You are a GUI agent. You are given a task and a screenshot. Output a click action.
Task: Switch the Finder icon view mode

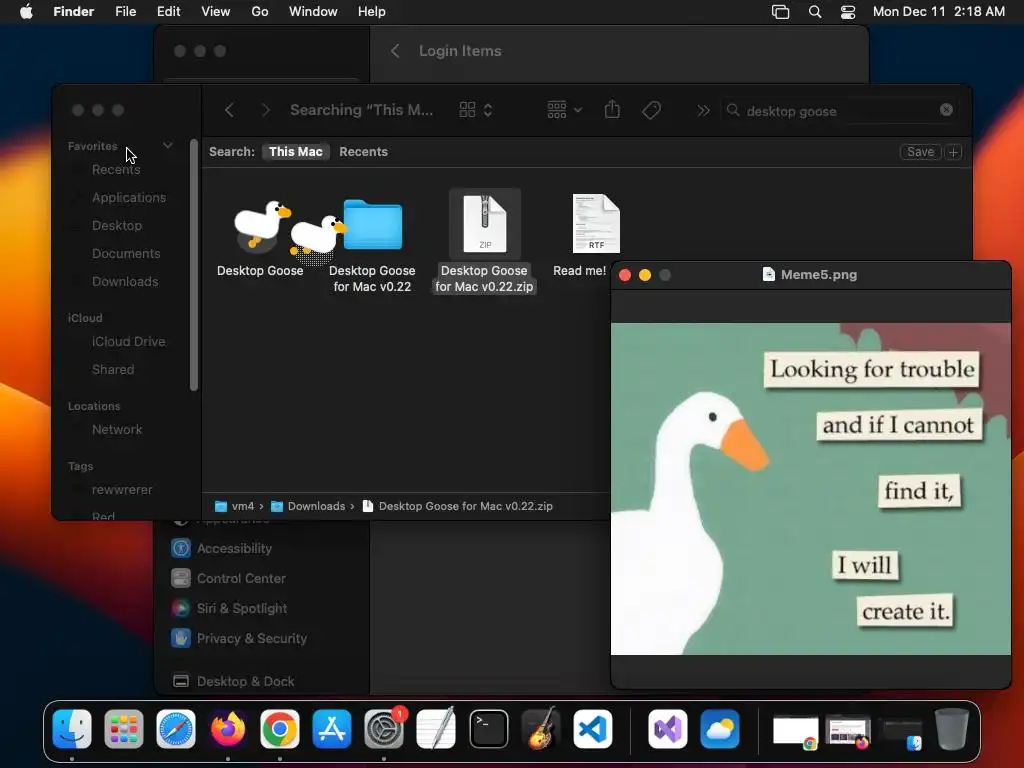point(475,110)
